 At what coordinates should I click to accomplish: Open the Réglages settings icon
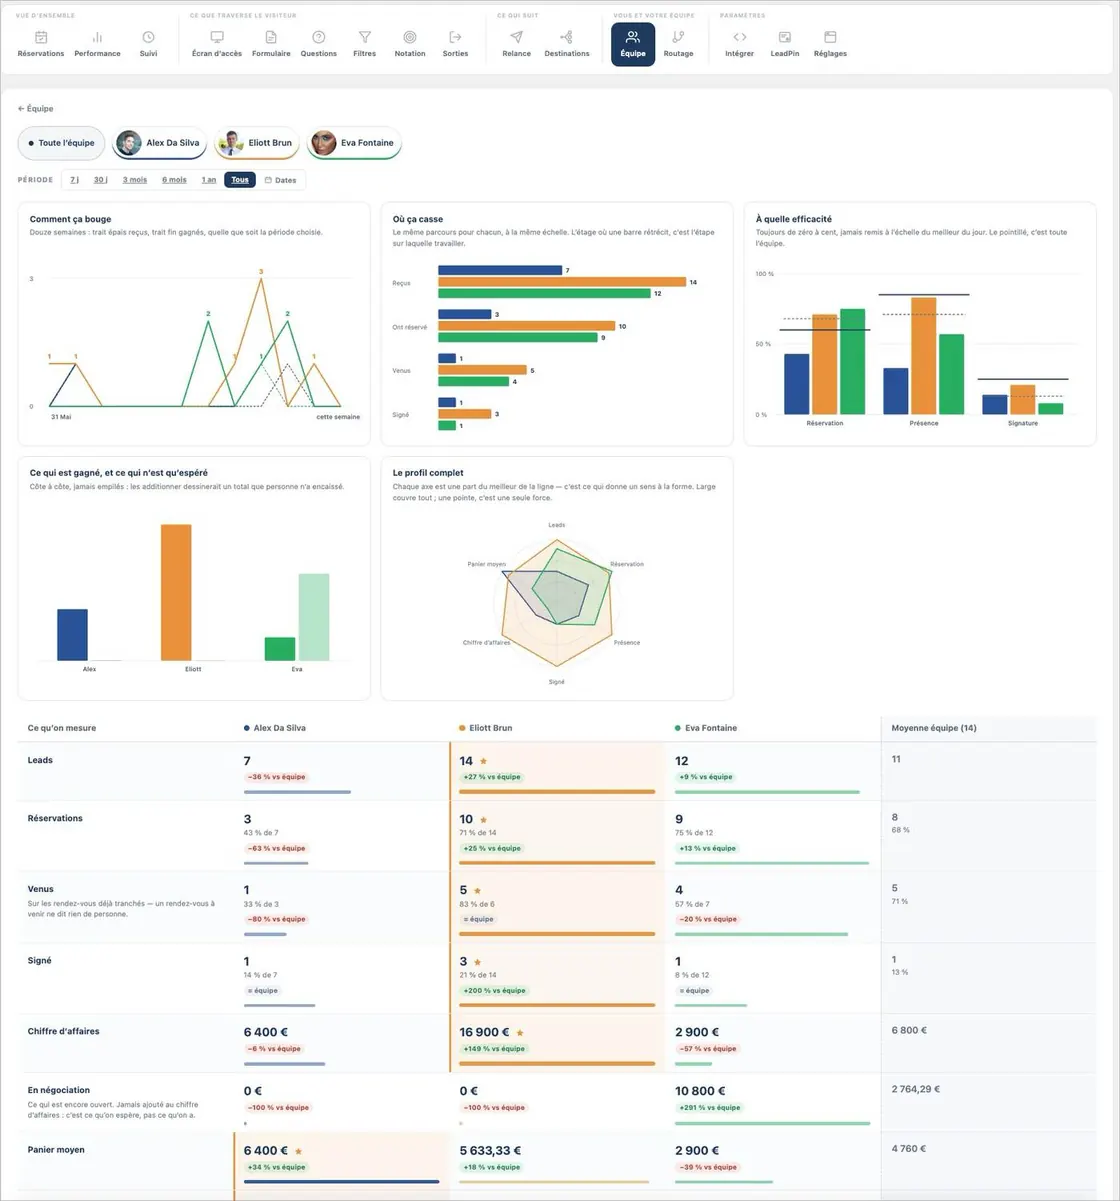coord(830,37)
